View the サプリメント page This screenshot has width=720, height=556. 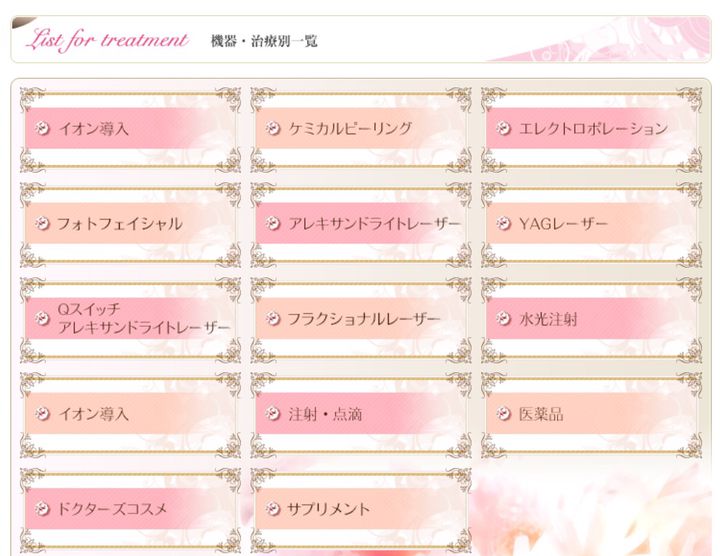click(329, 509)
